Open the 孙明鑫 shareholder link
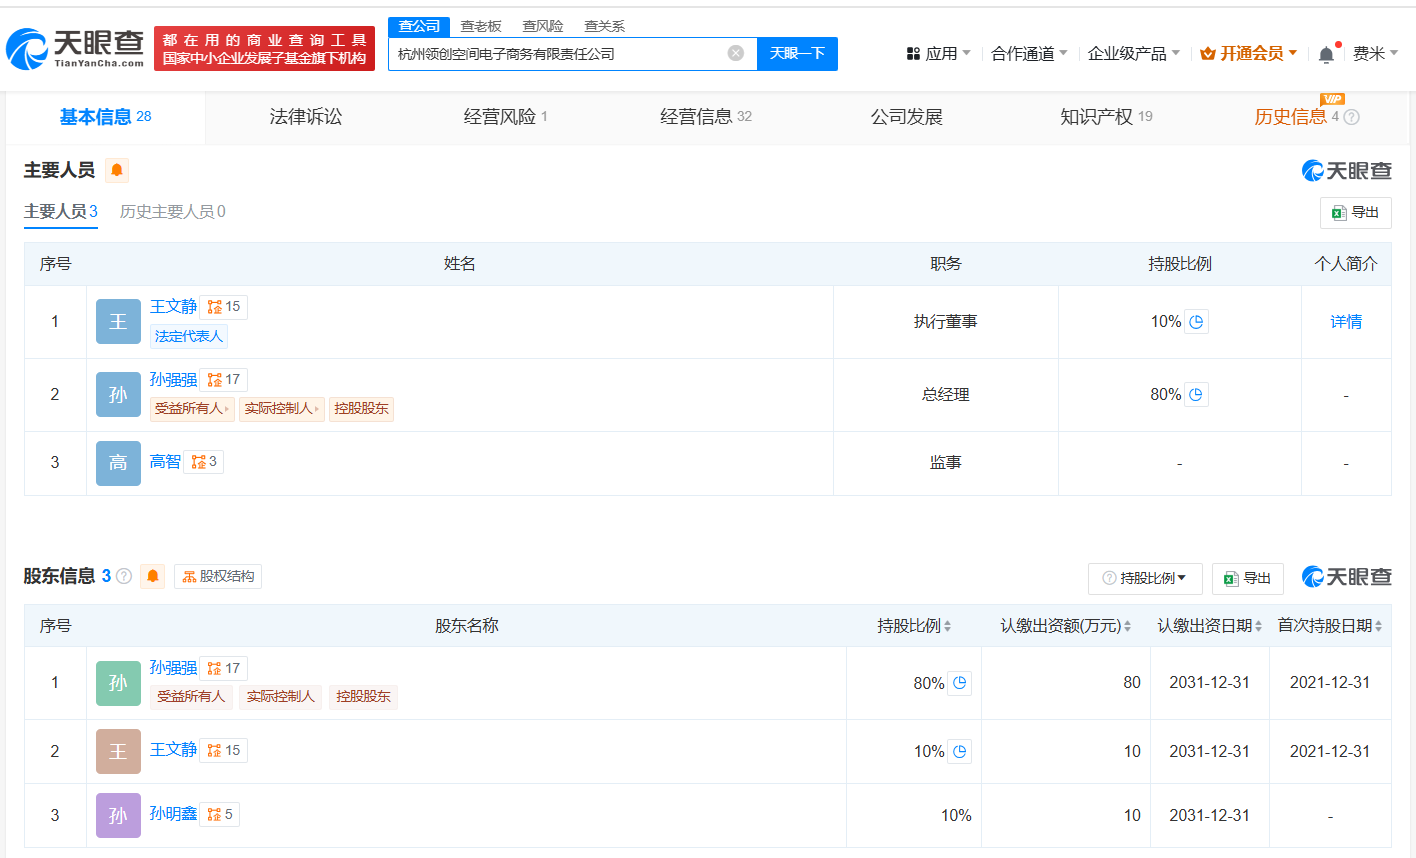Viewport: 1416px width, 858px height. point(173,814)
